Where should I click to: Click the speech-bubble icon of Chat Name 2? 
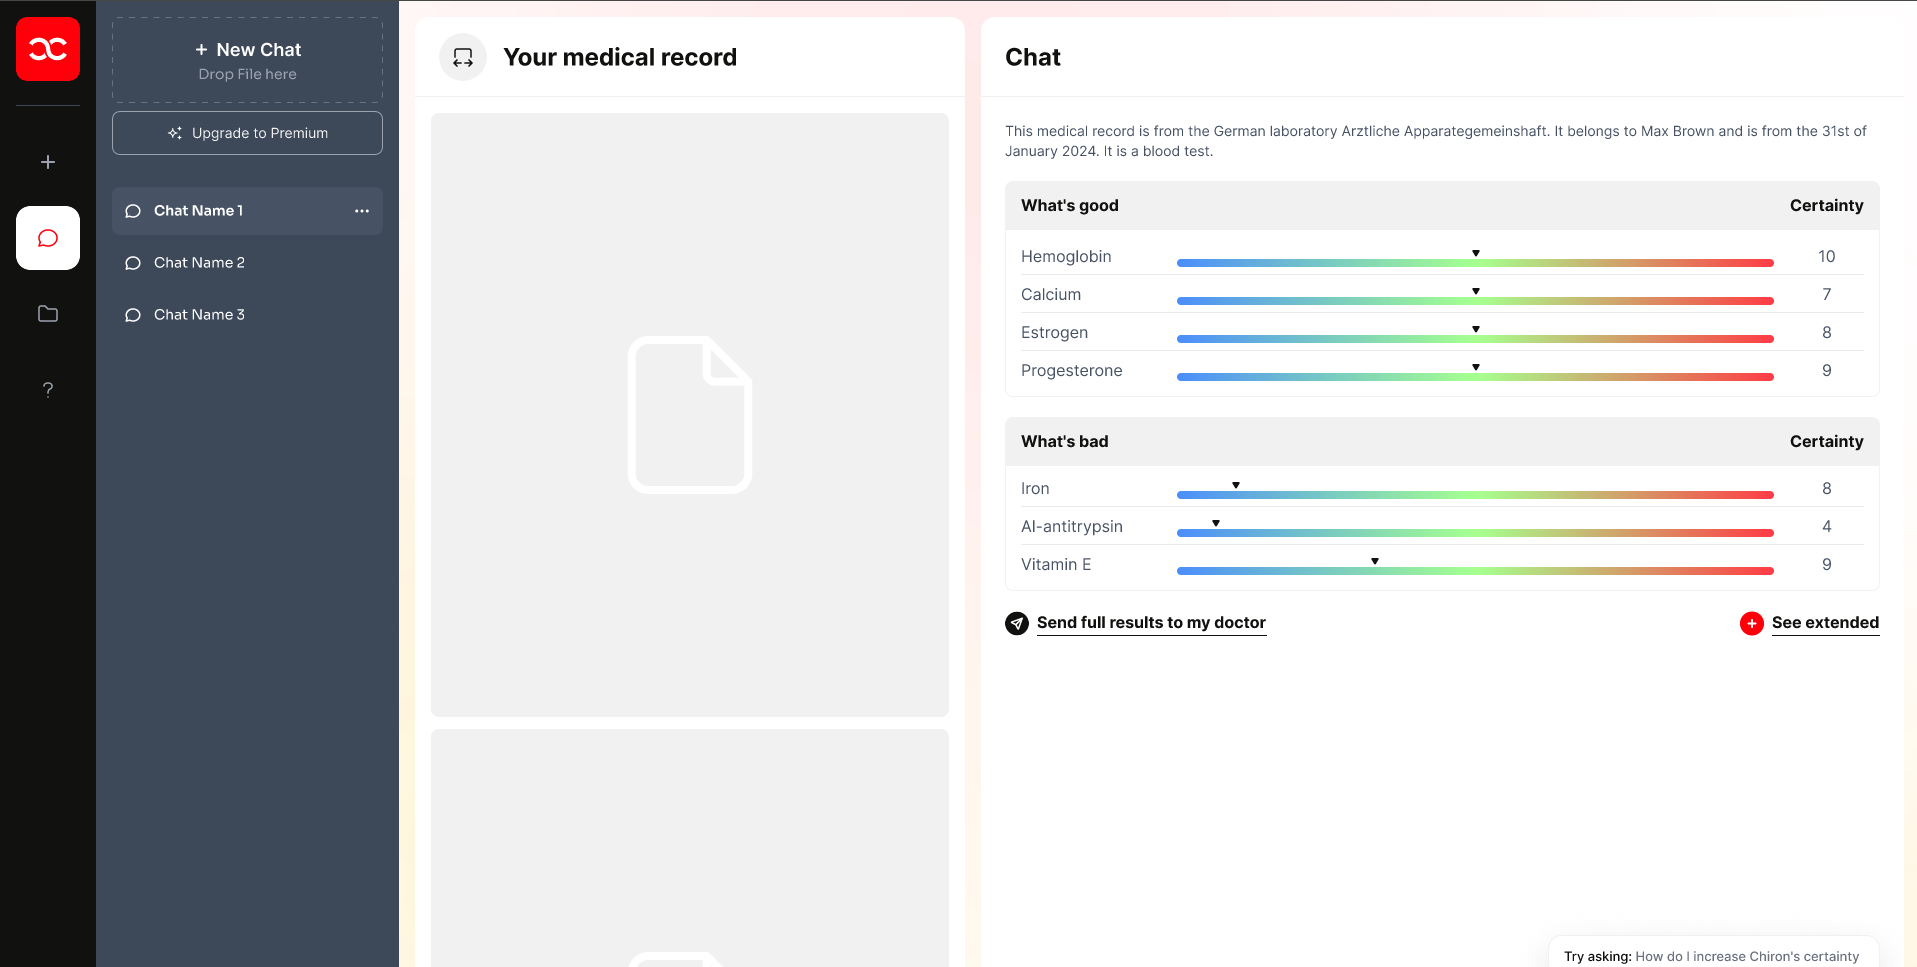point(133,263)
